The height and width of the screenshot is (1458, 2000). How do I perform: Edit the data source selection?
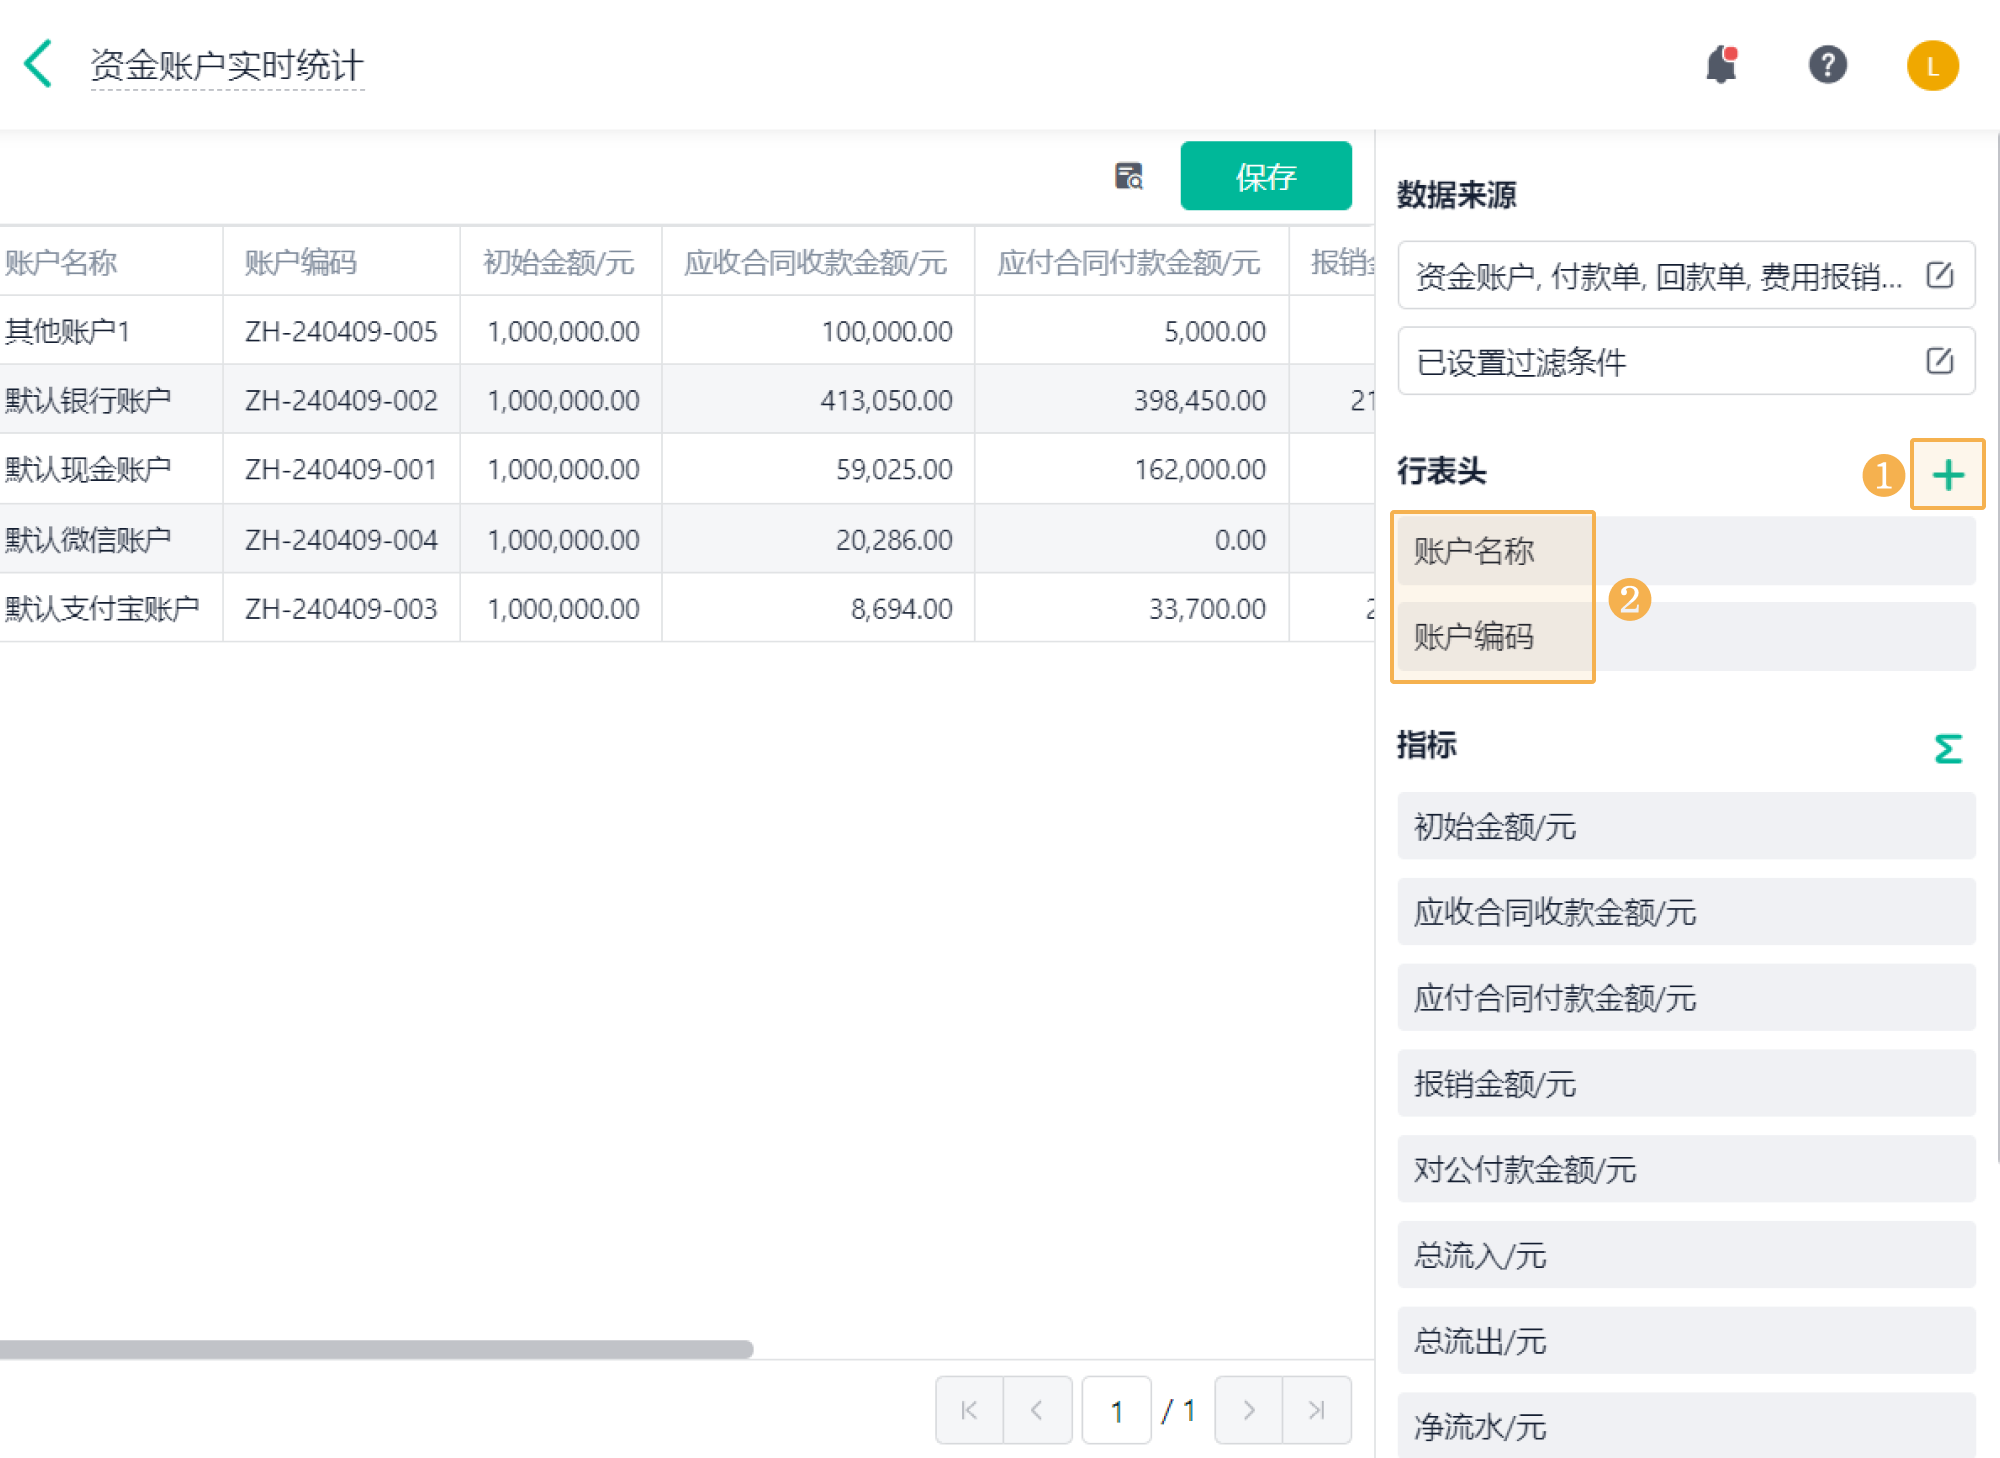click(1939, 275)
